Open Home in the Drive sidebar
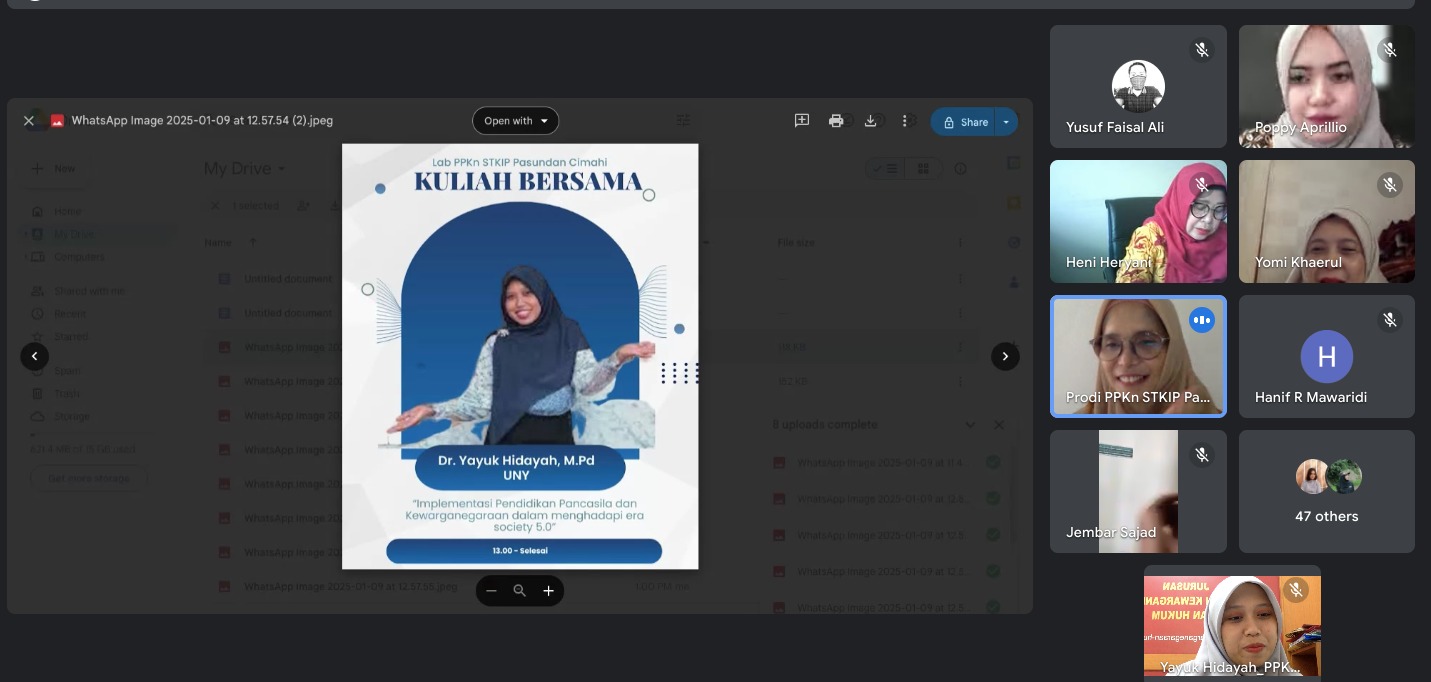1431x682 pixels. tap(68, 211)
